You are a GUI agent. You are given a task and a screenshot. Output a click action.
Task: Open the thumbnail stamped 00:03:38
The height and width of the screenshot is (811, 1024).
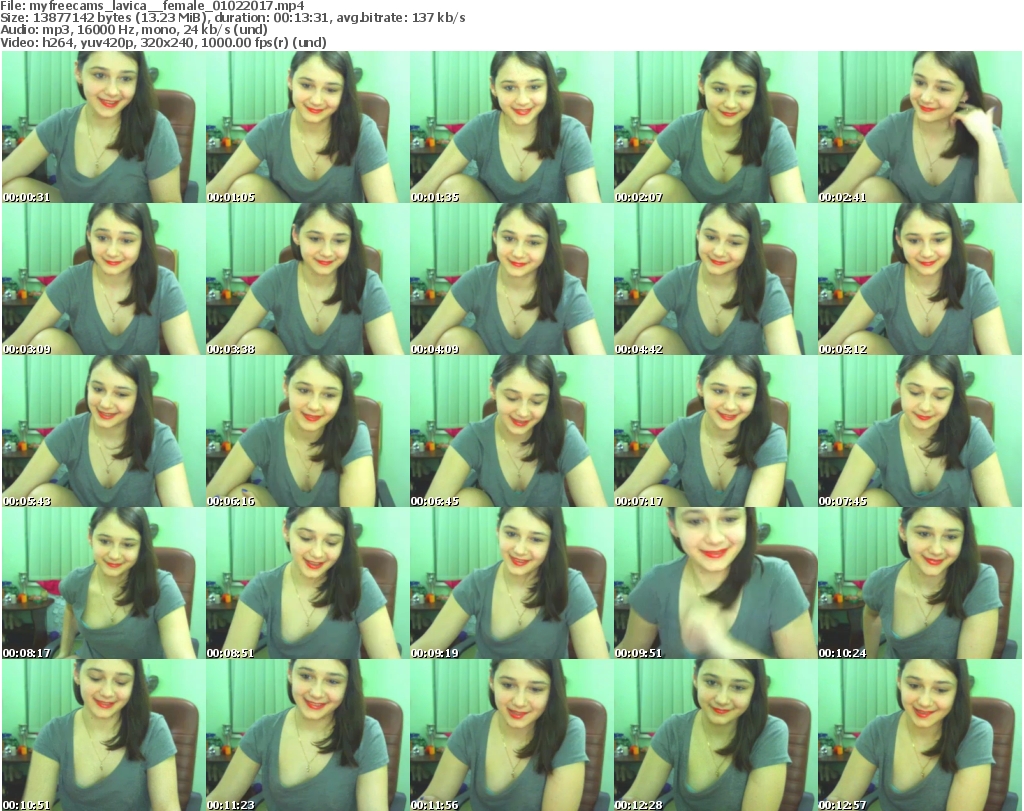point(308,279)
